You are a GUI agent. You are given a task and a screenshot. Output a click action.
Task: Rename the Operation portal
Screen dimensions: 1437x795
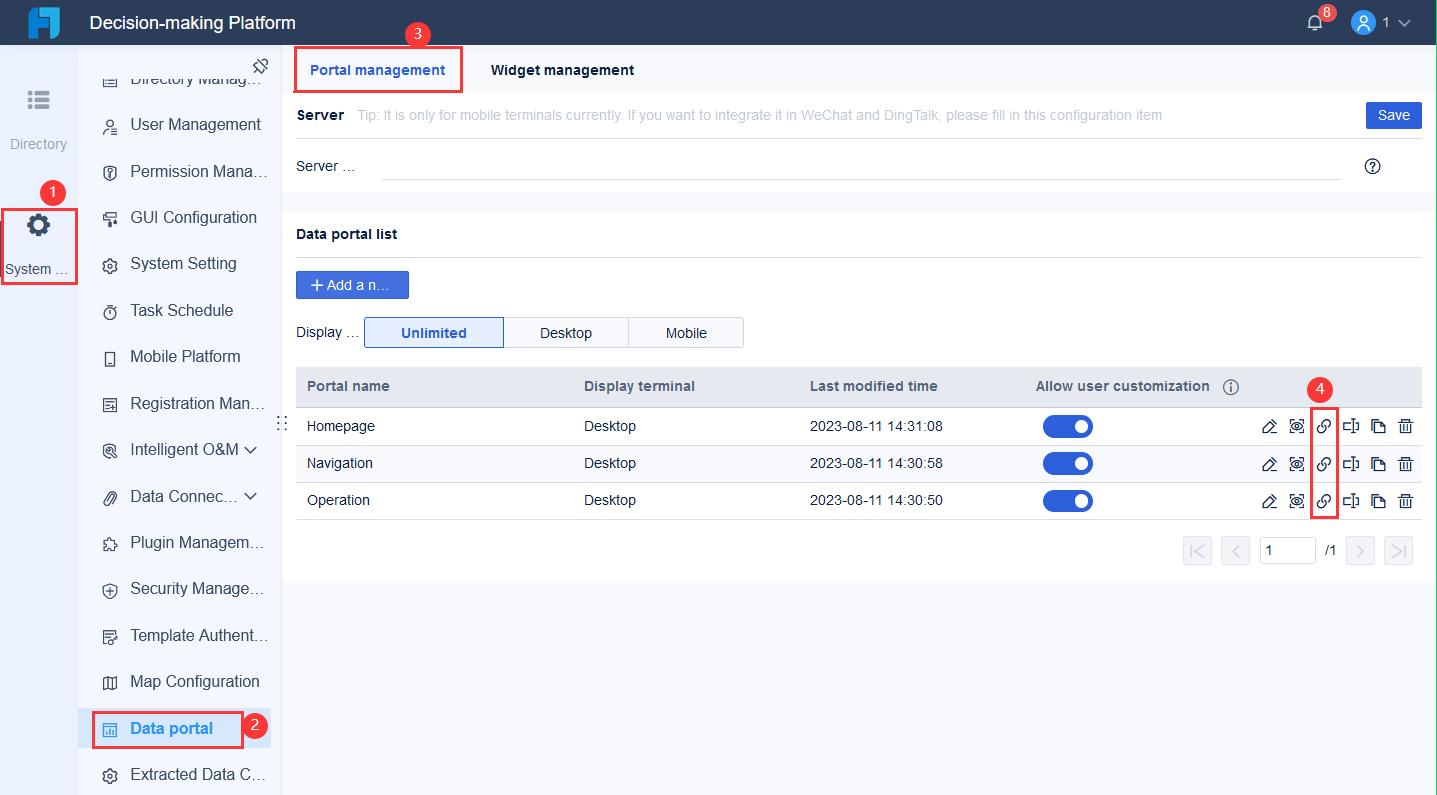1351,501
